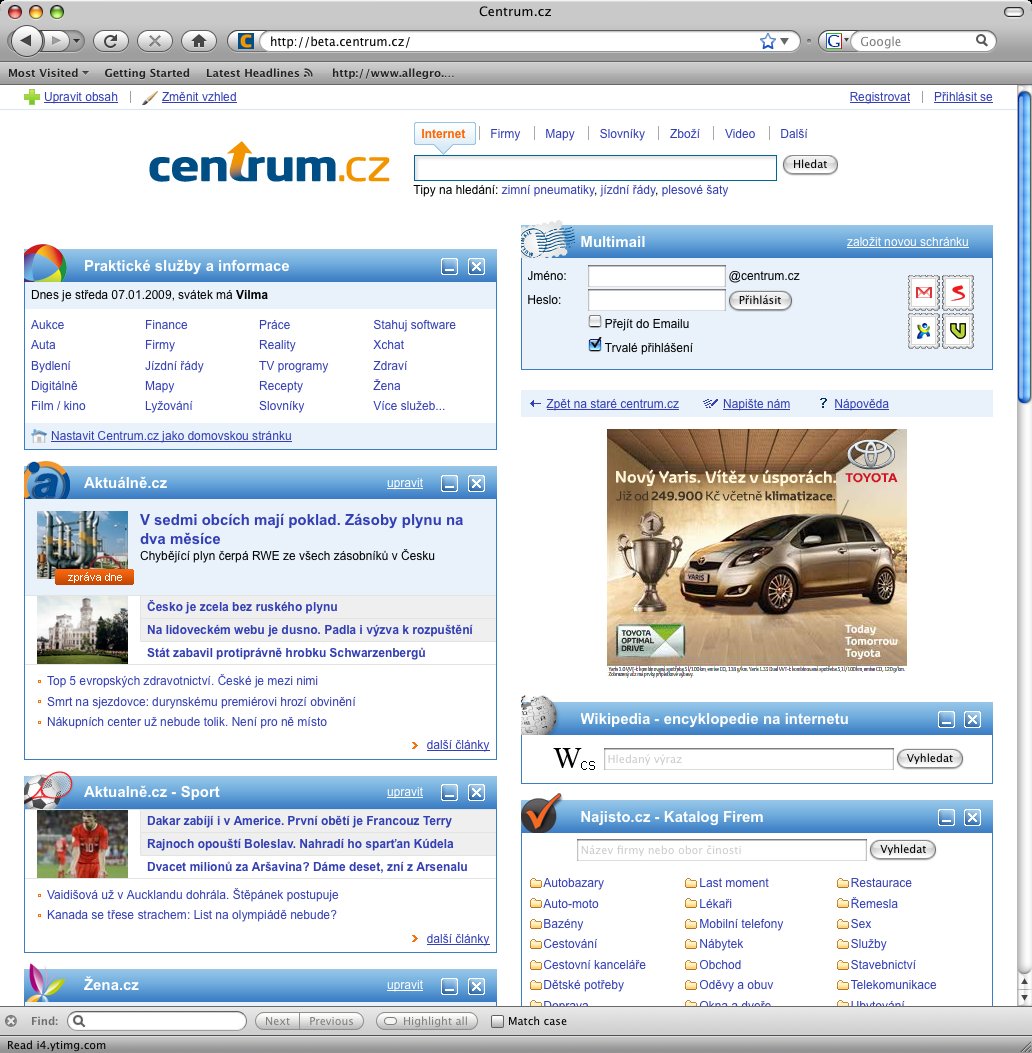Open the zpráva dne gas storage thumbnail

(x=82, y=547)
